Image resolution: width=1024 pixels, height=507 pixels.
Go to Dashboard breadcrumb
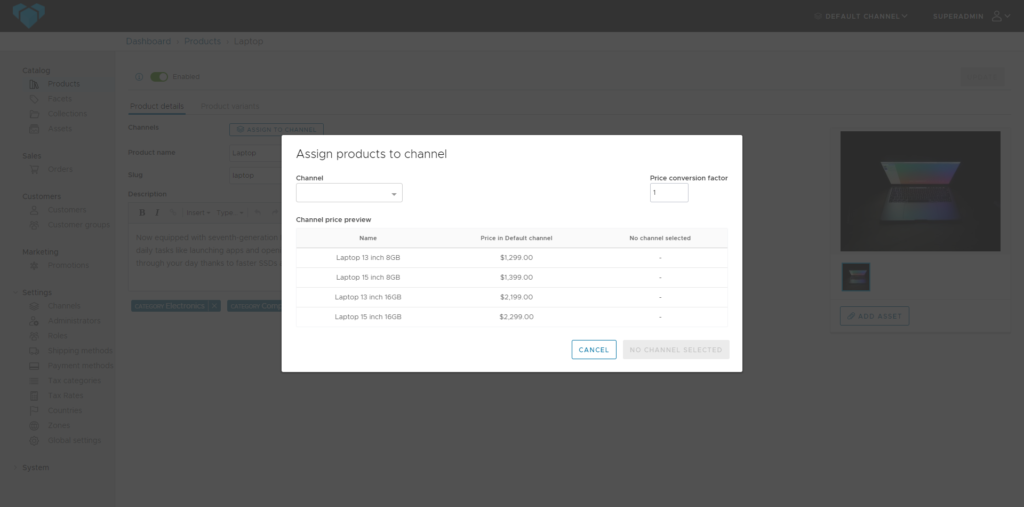[148, 41]
